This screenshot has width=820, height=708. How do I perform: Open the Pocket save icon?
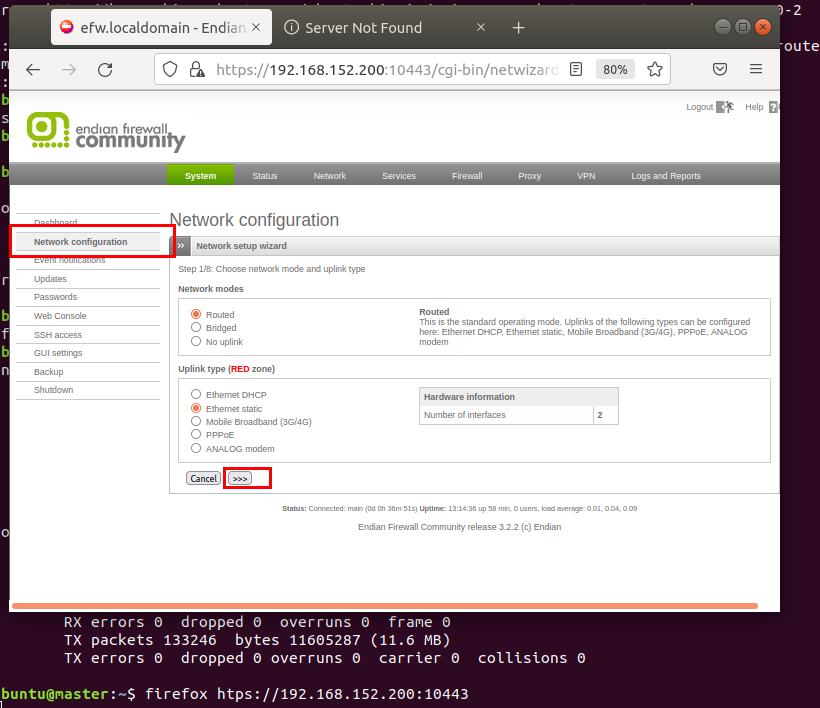click(720, 69)
